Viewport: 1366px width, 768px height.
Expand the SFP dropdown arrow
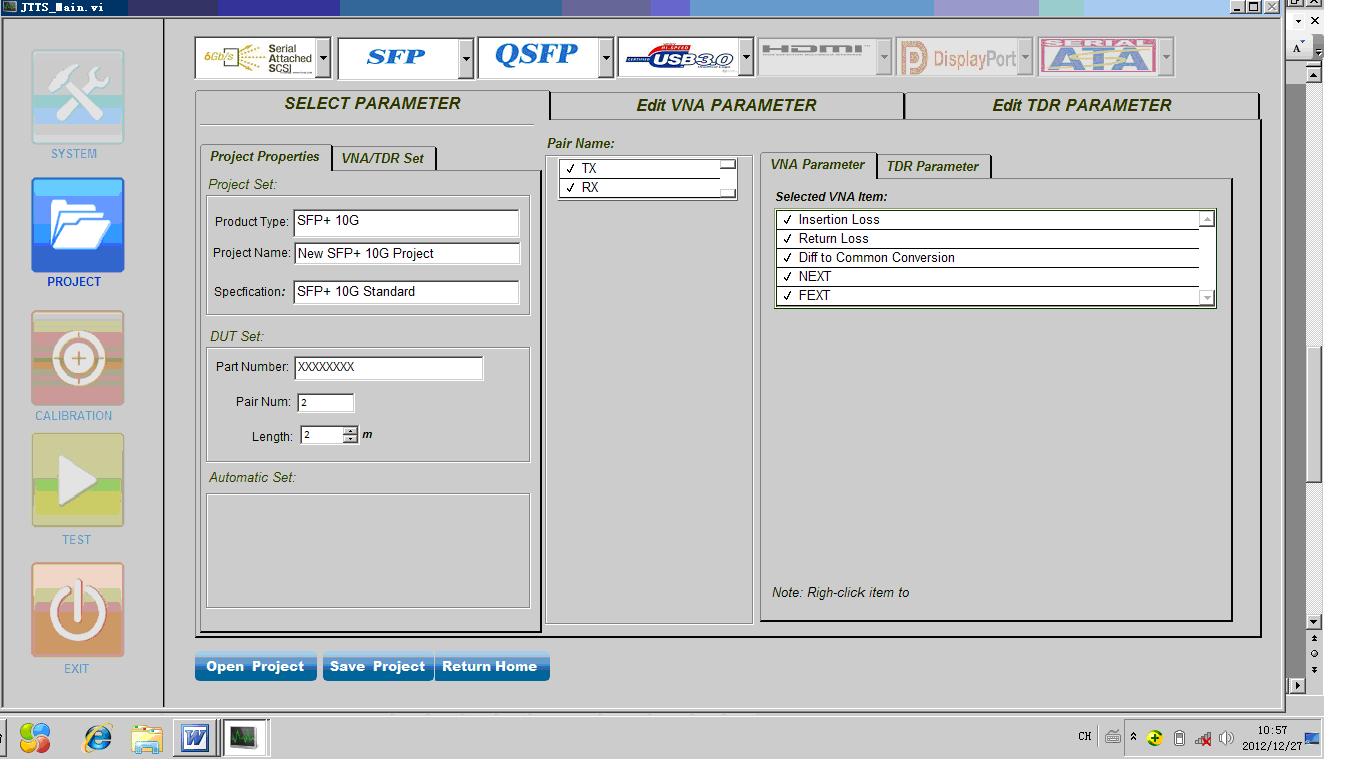coord(466,59)
